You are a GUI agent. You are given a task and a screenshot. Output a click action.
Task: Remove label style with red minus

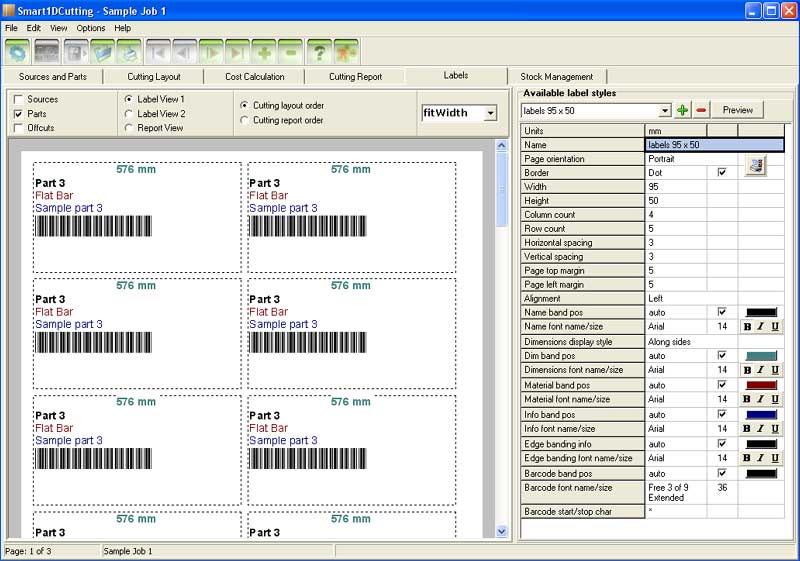click(x=701, y=110)
